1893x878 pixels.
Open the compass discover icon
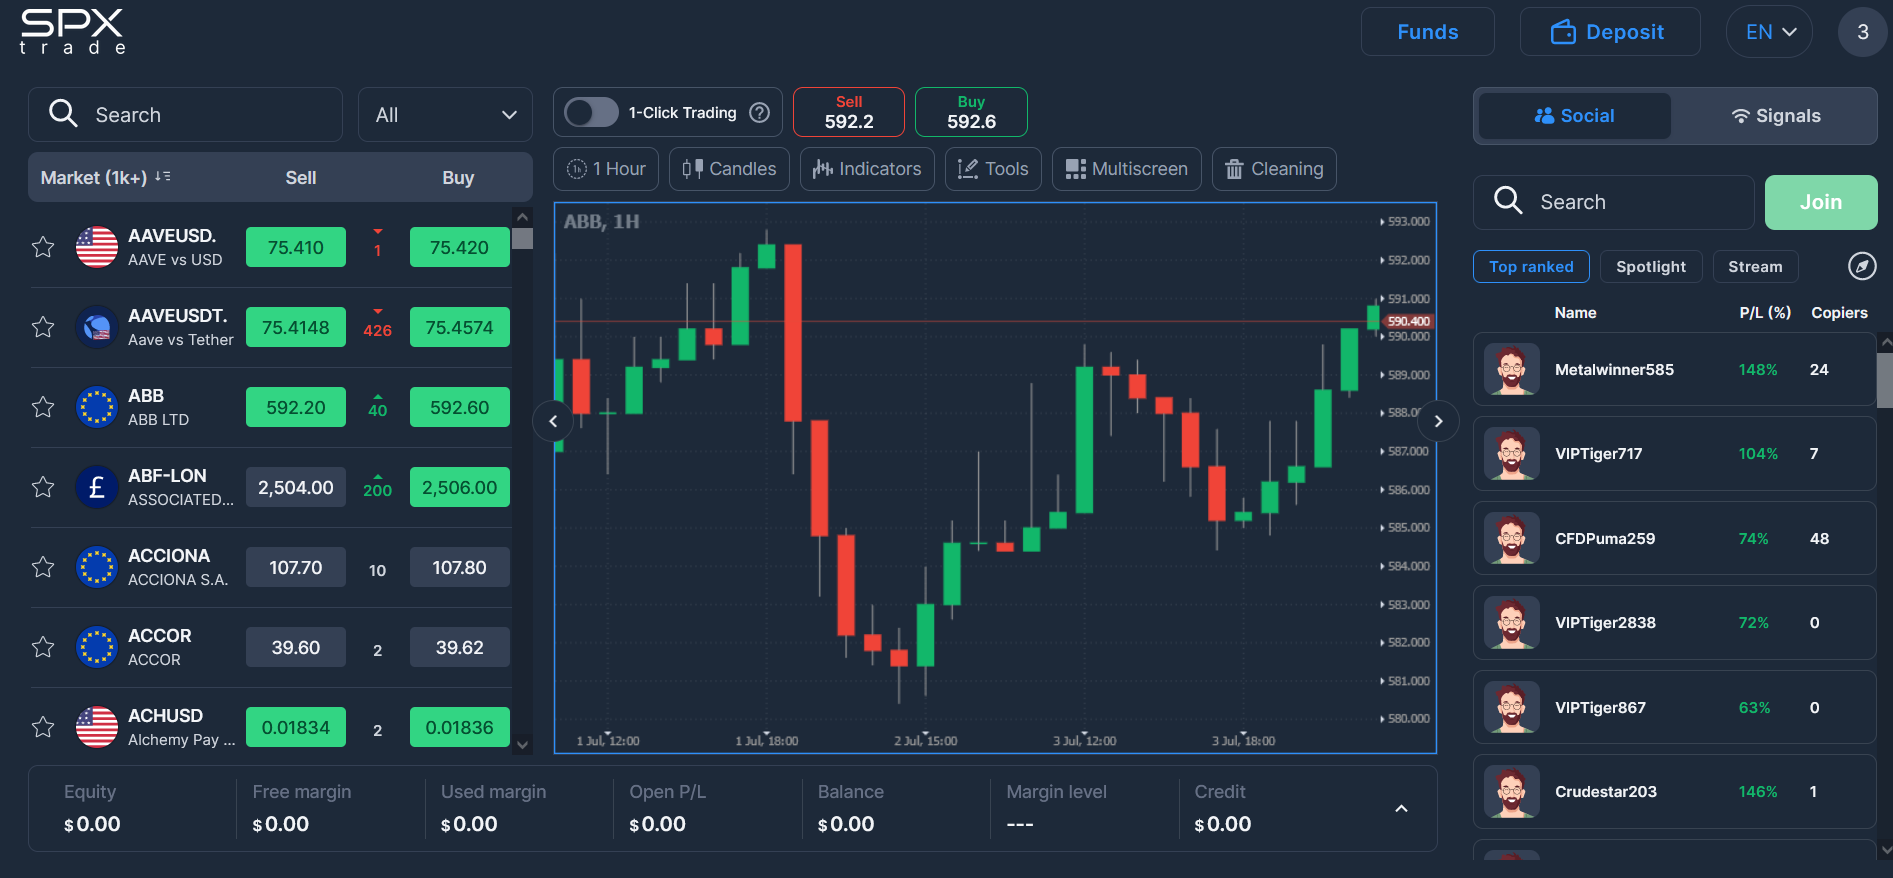(x=1862, y=266)
